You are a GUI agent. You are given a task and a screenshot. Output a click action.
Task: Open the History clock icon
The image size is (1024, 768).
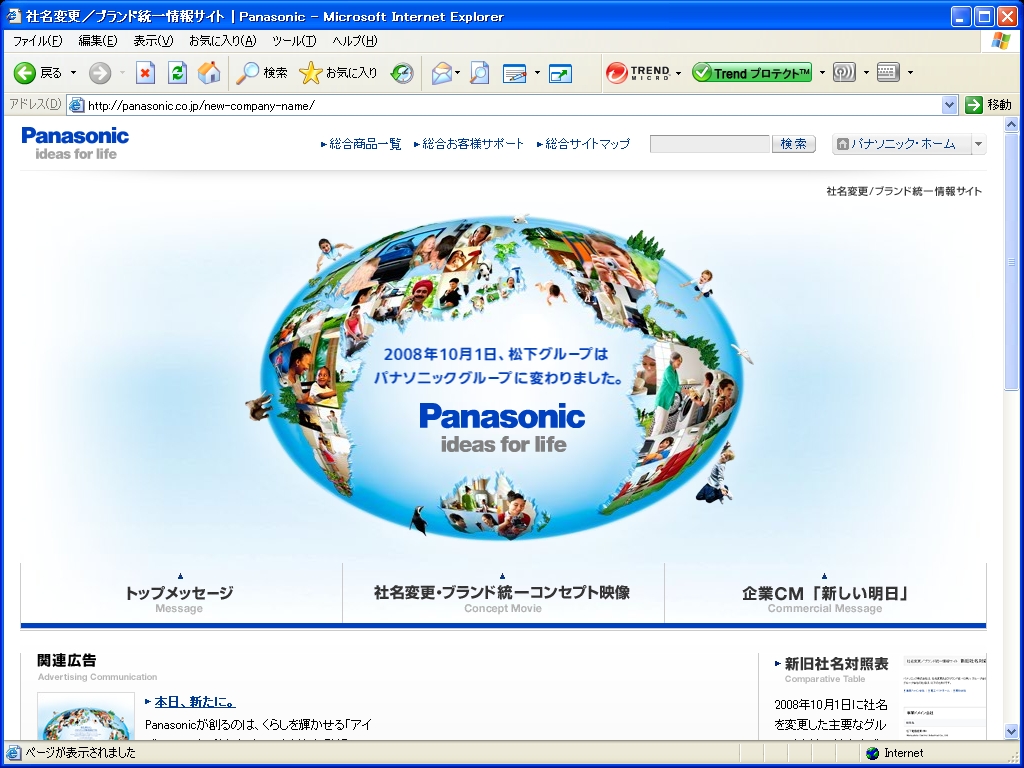pos(402,72)
